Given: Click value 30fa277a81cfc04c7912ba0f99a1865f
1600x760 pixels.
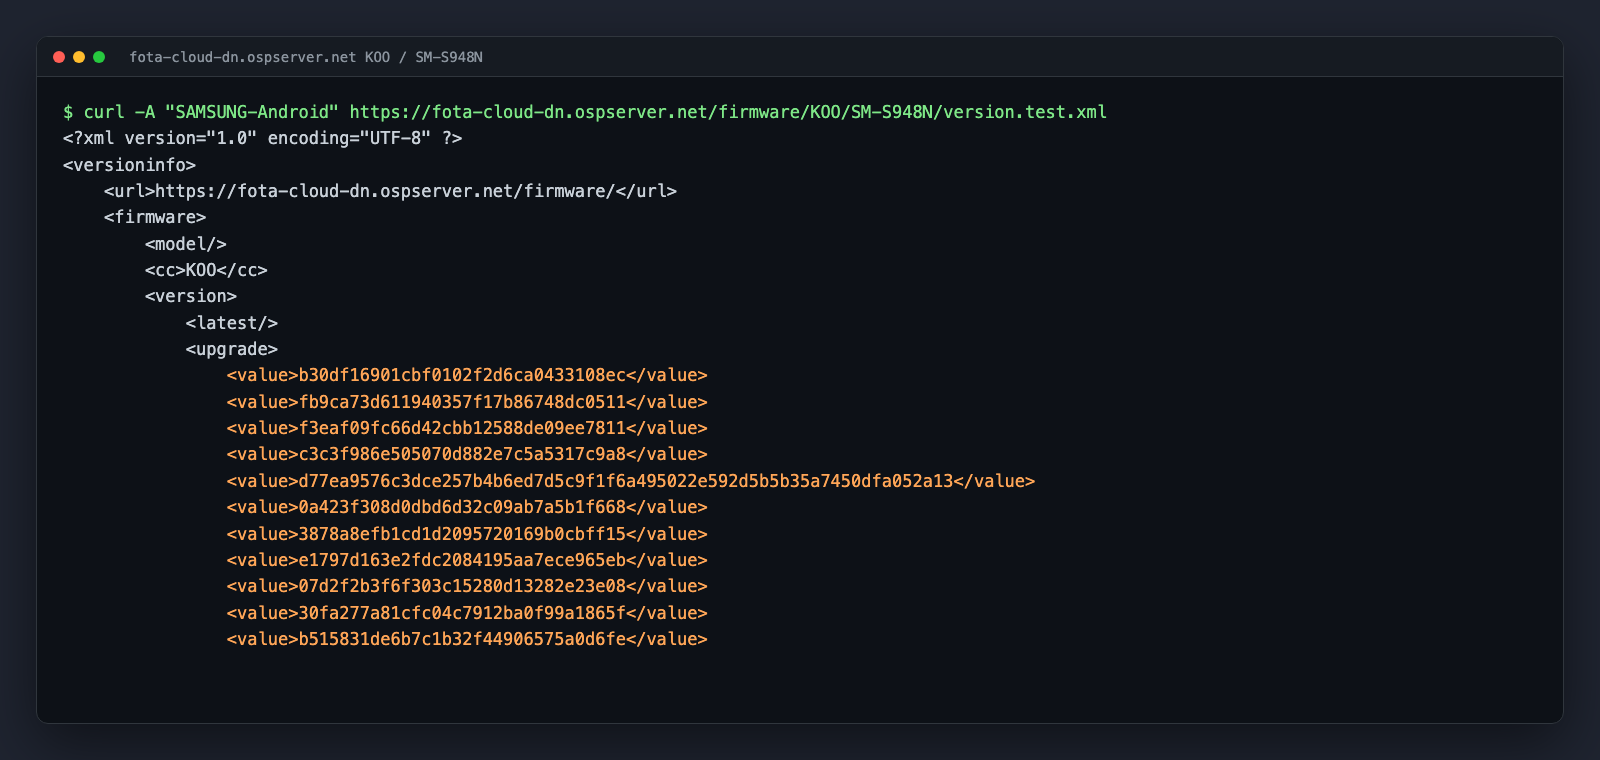Looking at the screenshot, I should (x=467, y=613).
